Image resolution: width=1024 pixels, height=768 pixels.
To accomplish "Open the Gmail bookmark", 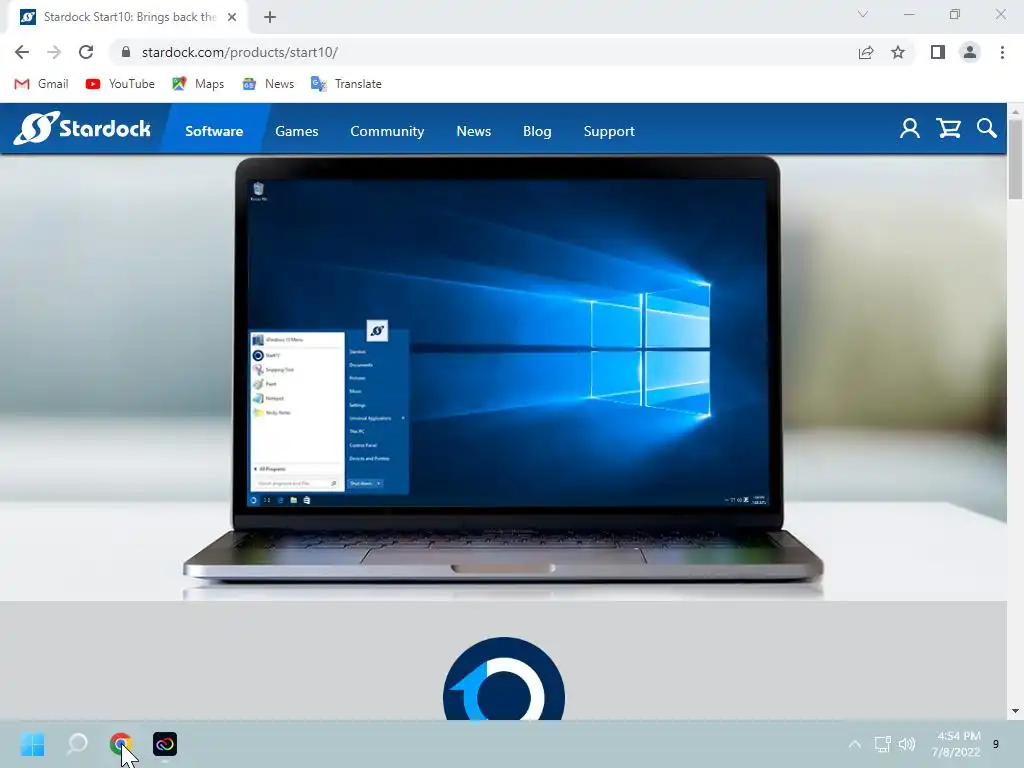I will click(41, 84).
